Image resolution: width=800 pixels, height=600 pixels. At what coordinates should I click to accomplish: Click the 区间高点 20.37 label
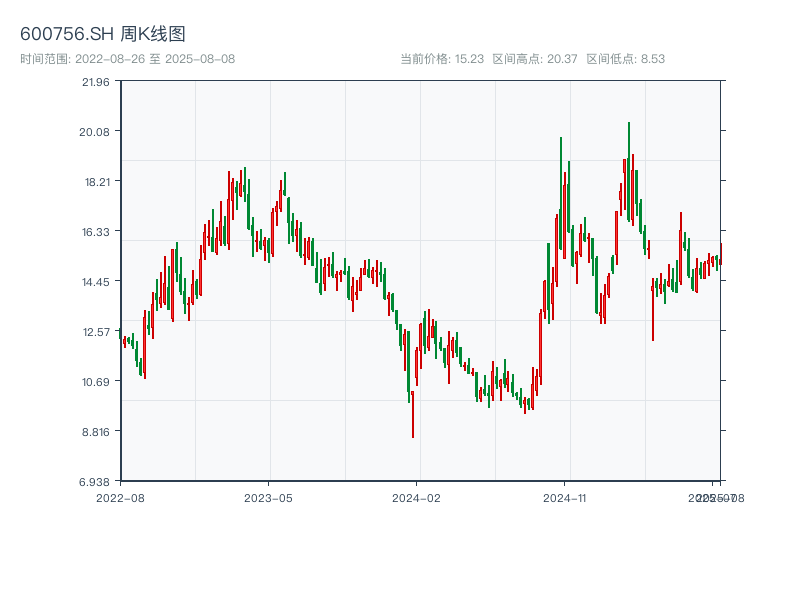(535, 59)
